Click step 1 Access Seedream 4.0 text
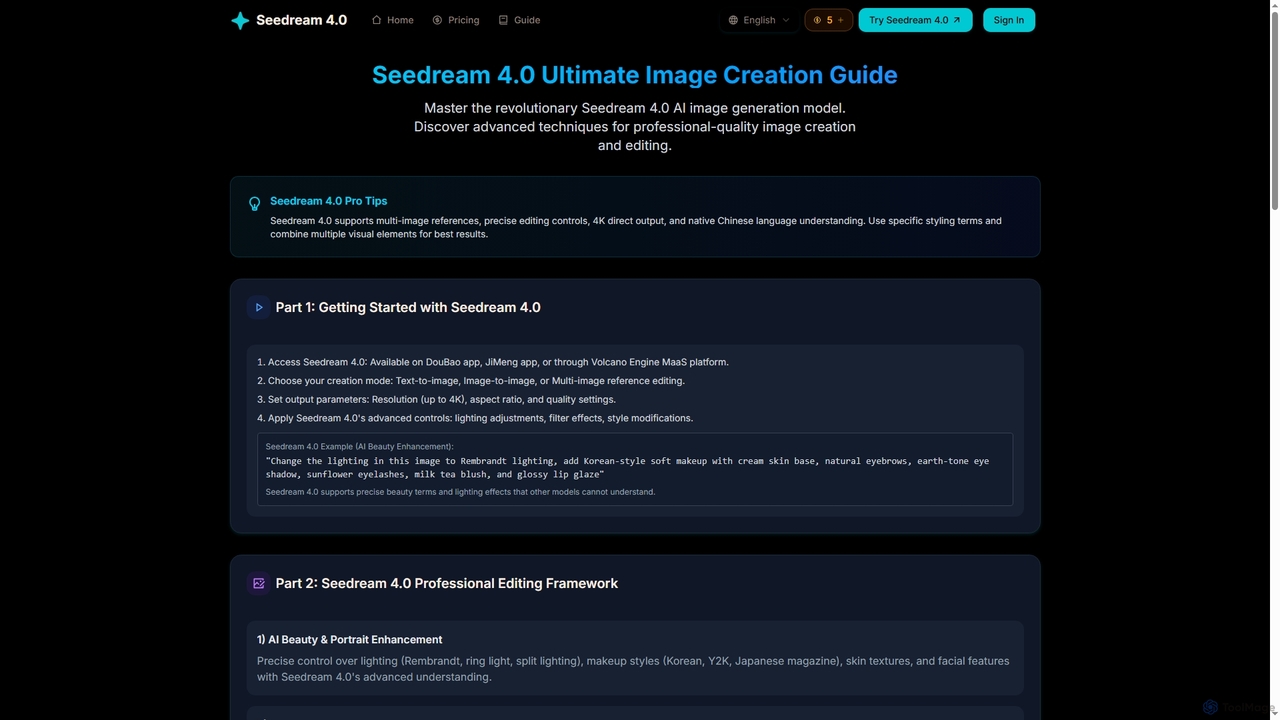The height and width of the screenshot is (720, 1280). click(x=493, y=362)
